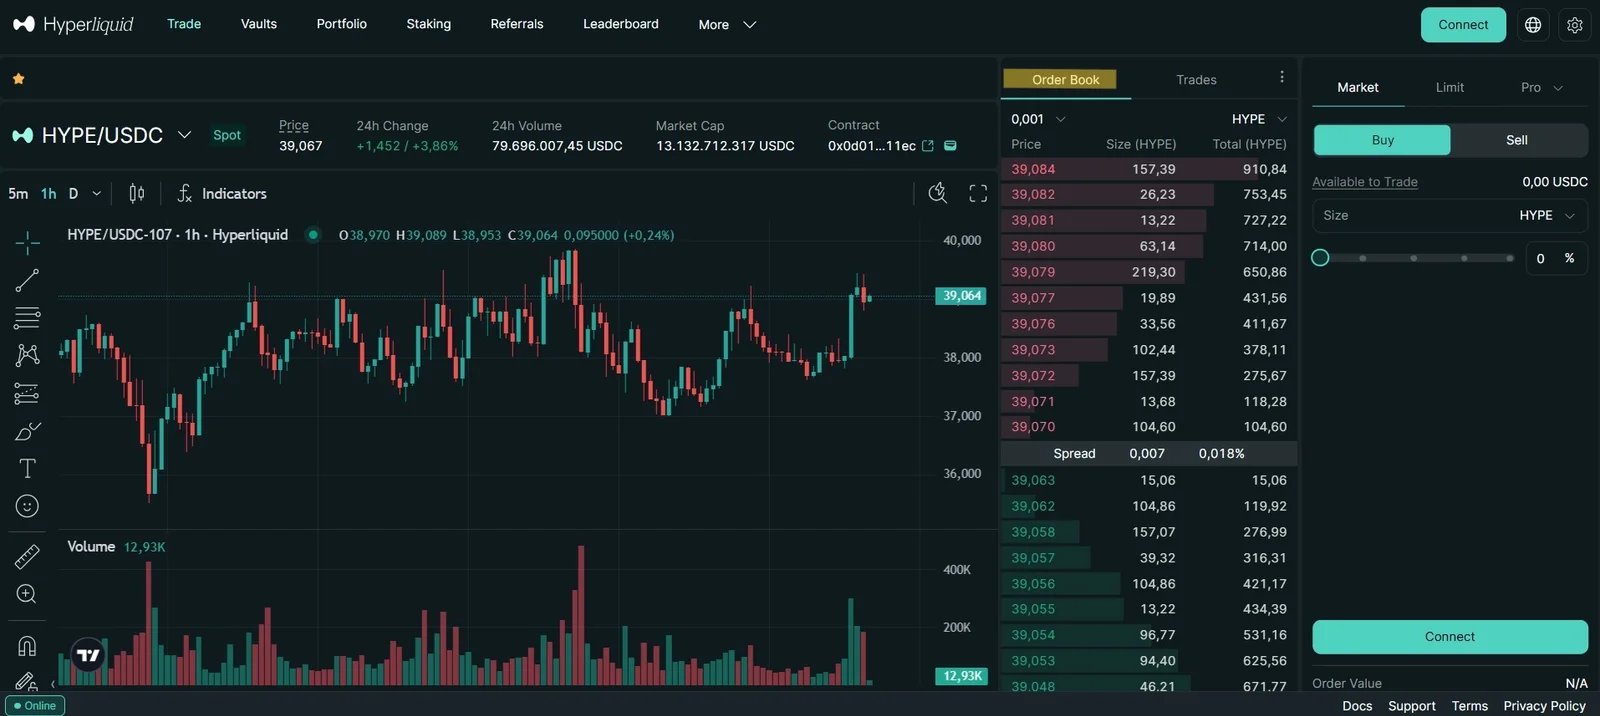
Task: Click the Online status badge
Action: tap(35, 706)
